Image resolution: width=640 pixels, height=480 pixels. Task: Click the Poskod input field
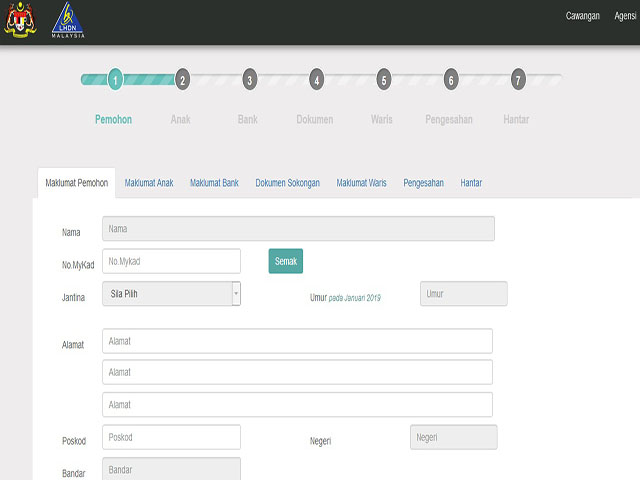[171, 437]
